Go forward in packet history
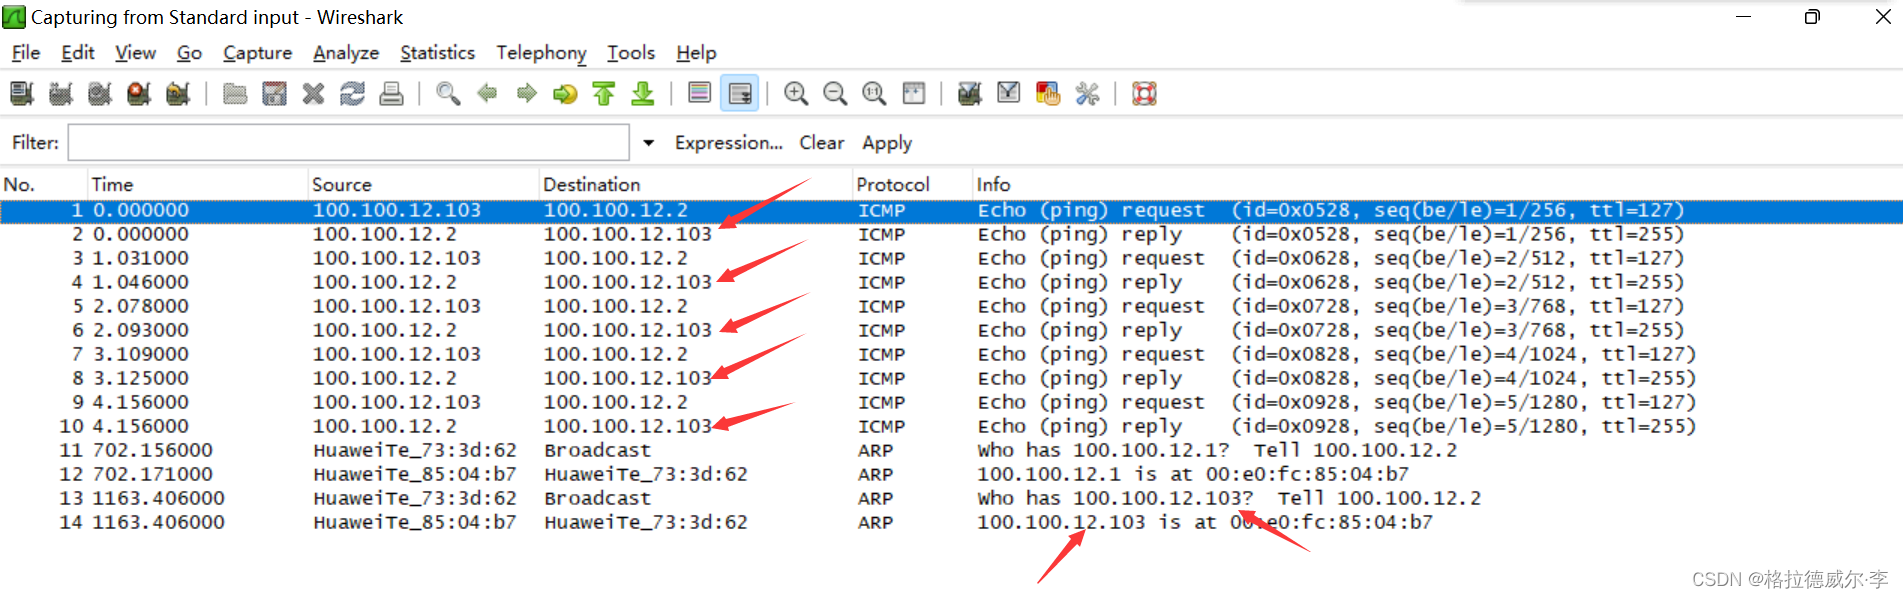The height and width of the screenshot is (598, 1903). 526,94
